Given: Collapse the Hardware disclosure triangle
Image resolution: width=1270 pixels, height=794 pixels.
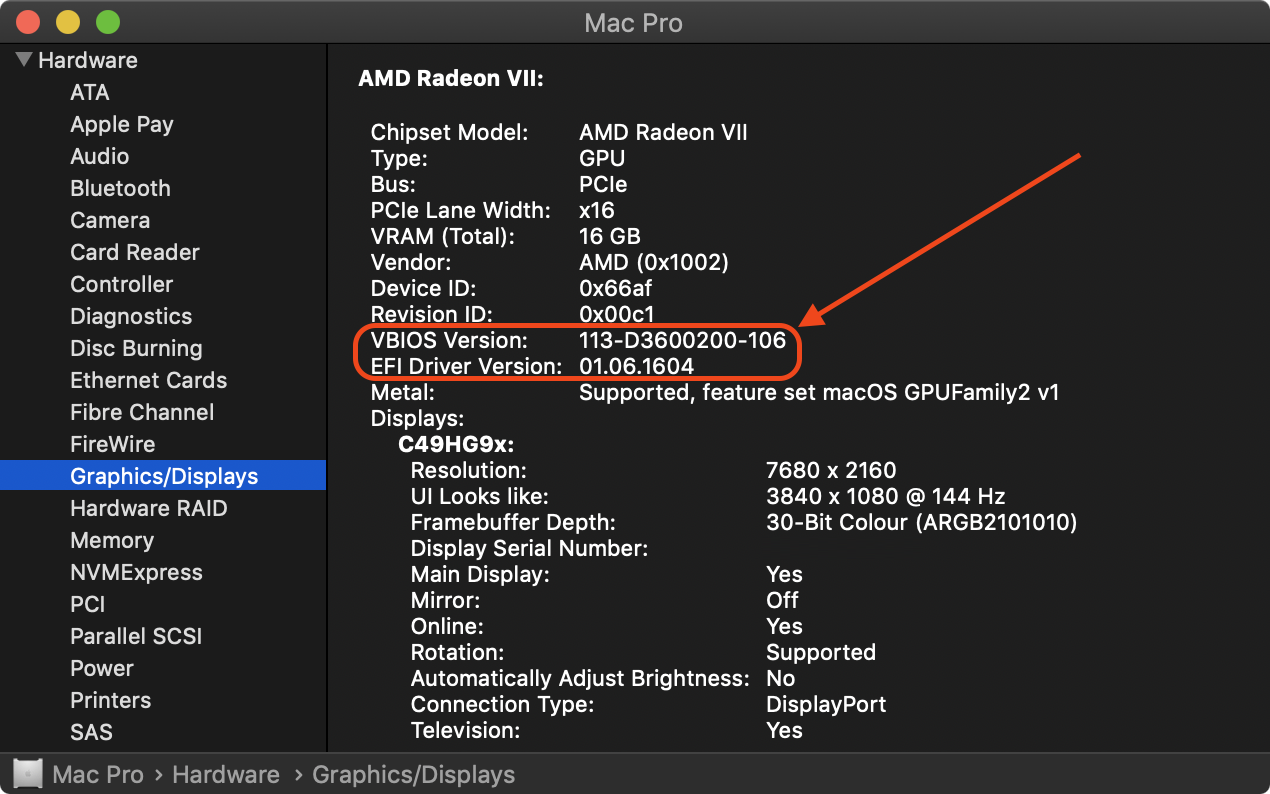Looking at the screenshot, I should (x=24, y=59).
